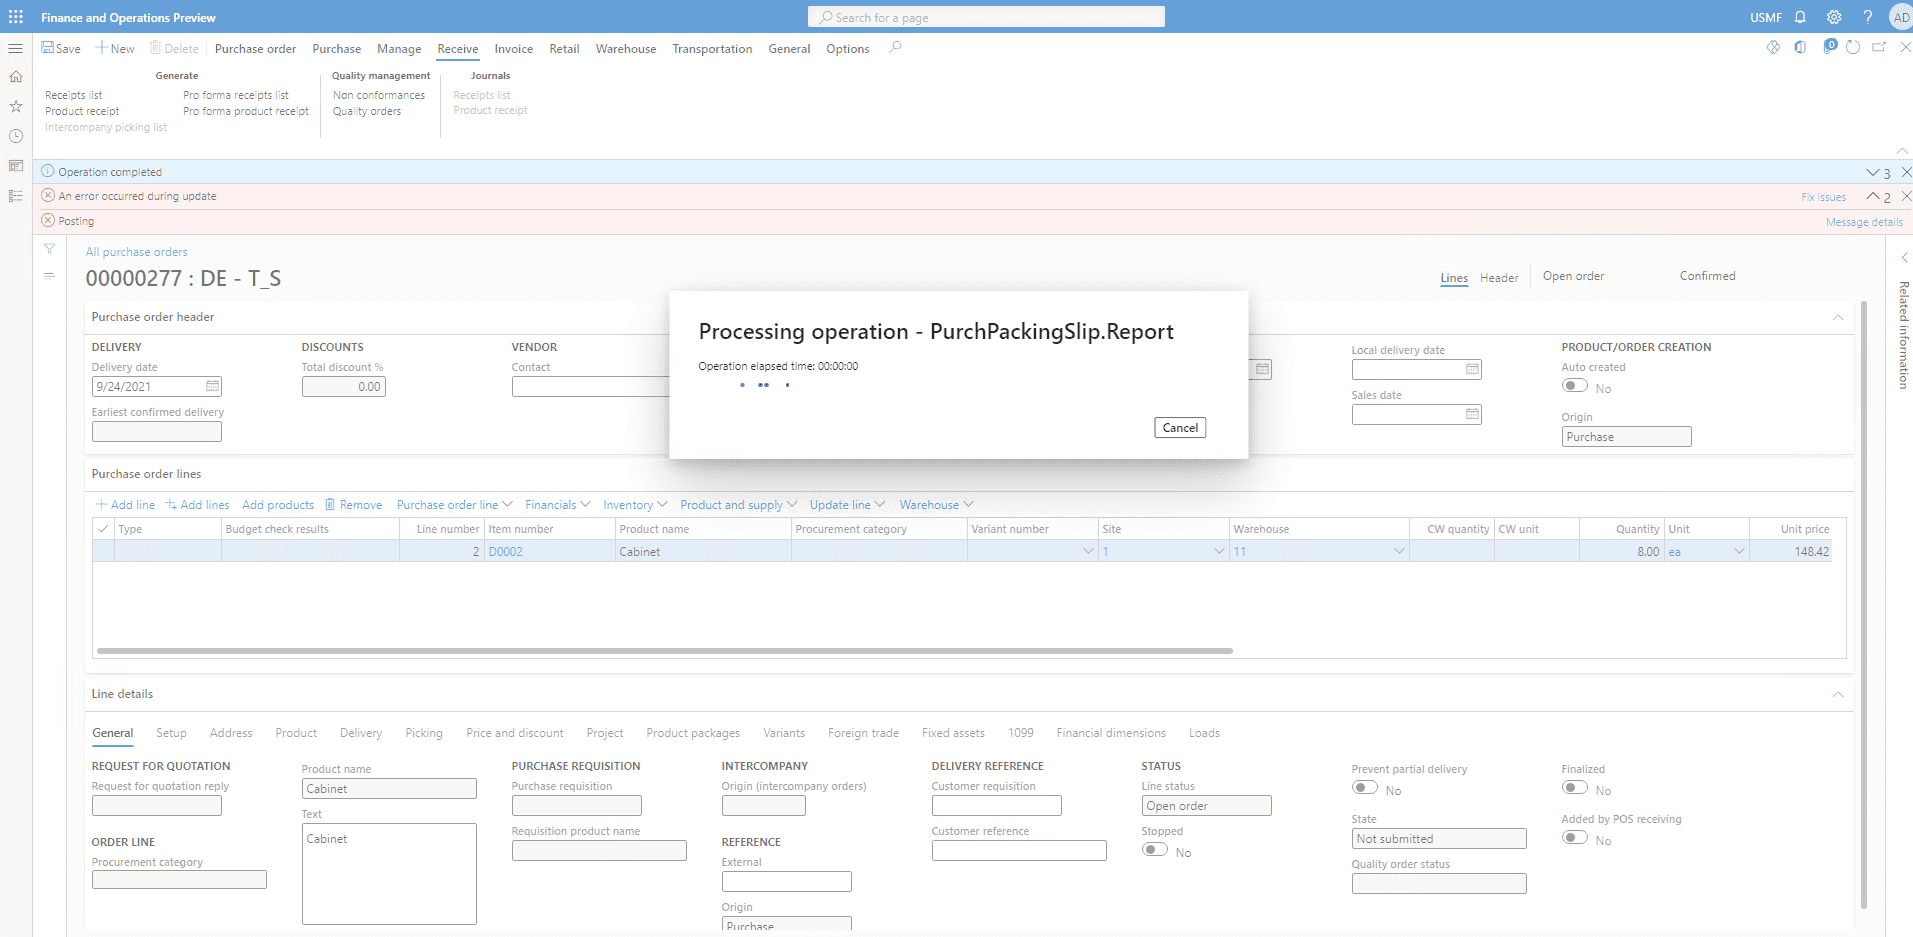Screen dimensions: 1913x937
Task: Expand the navigation pane hamburger icon
Action: 16,48
